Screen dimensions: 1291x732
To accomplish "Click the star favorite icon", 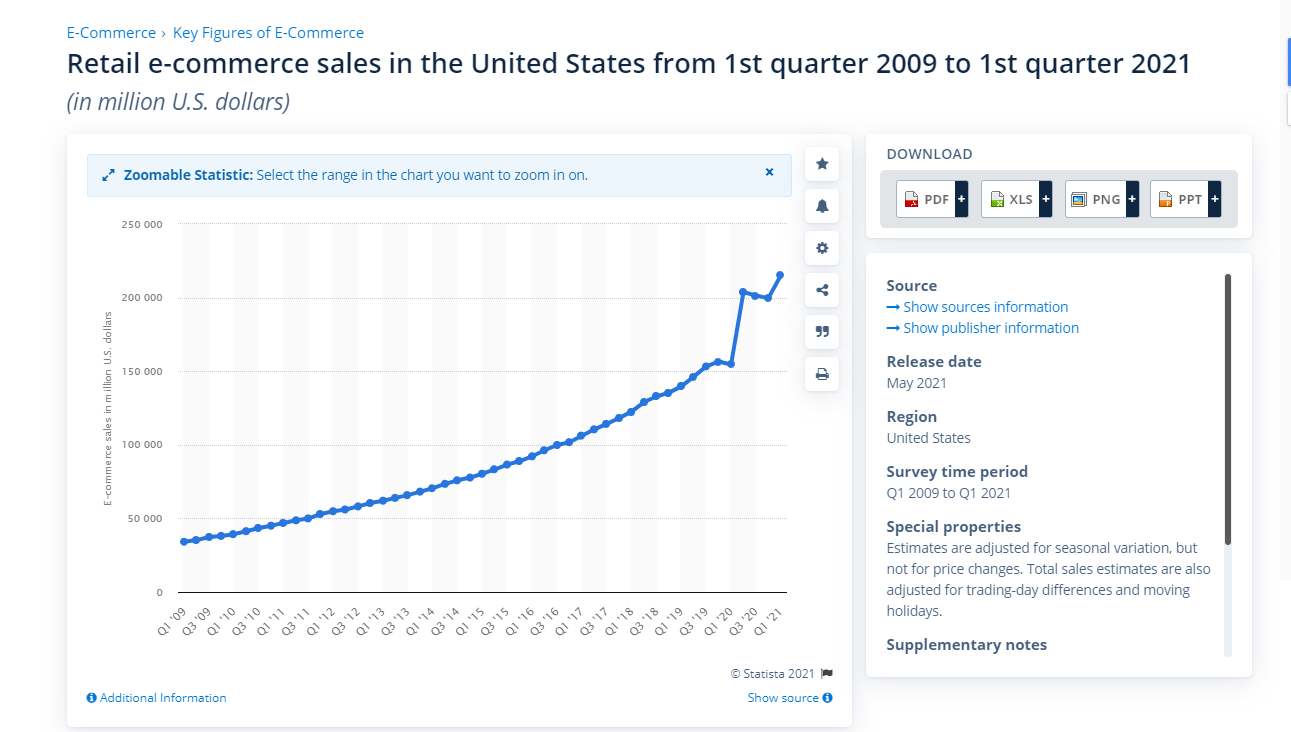I will pos(822,164).
